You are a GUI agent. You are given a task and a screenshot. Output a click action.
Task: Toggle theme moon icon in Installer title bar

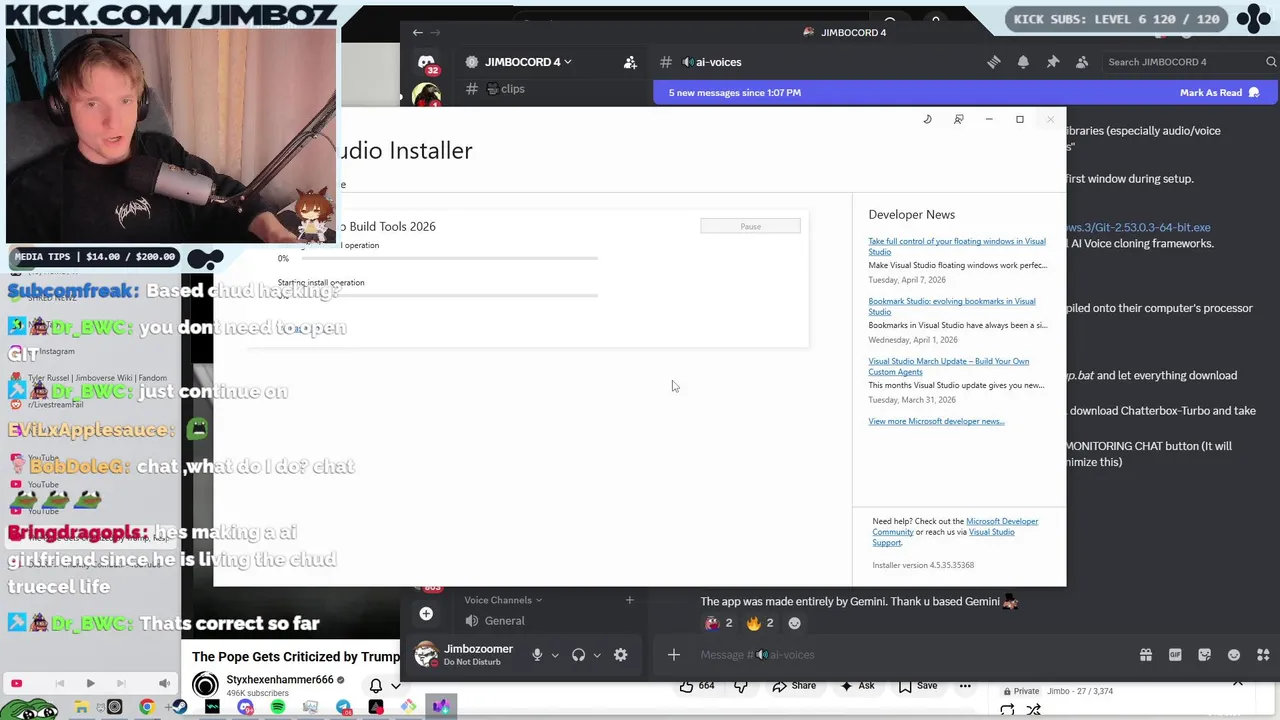(x=927, y=119)
